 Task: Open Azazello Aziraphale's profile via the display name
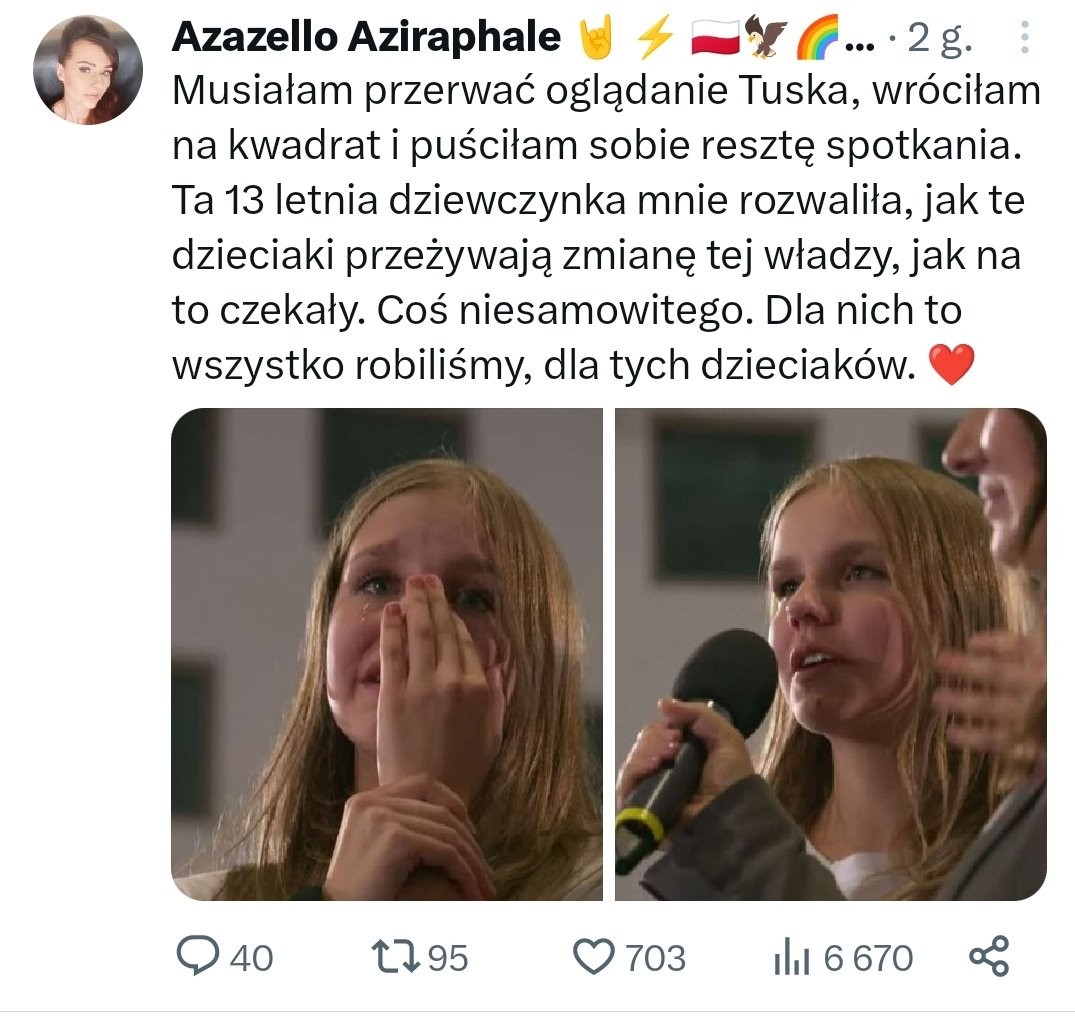pos(366,36)
